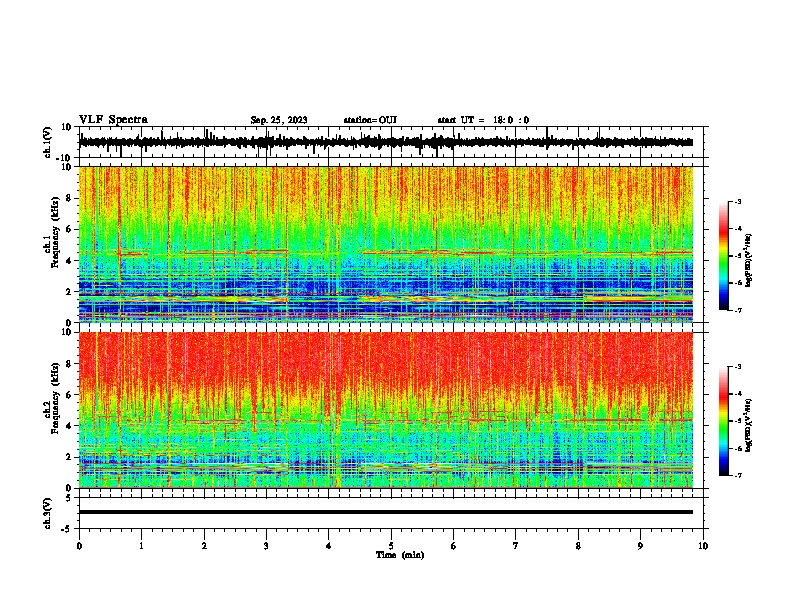Viewport: 792px width, 612px height.
Task: Click time axis tick label "1"
Action: (x=142, y=546)
